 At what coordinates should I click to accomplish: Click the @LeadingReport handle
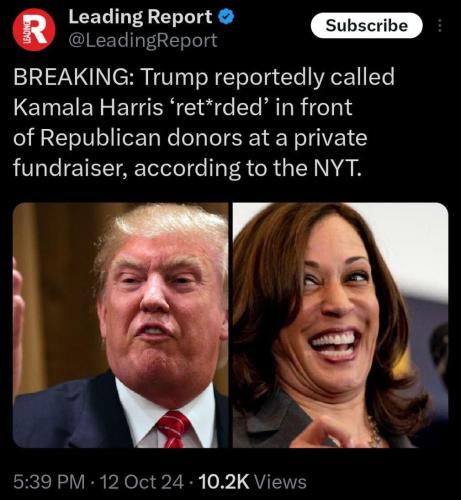[x=143, y=40]
